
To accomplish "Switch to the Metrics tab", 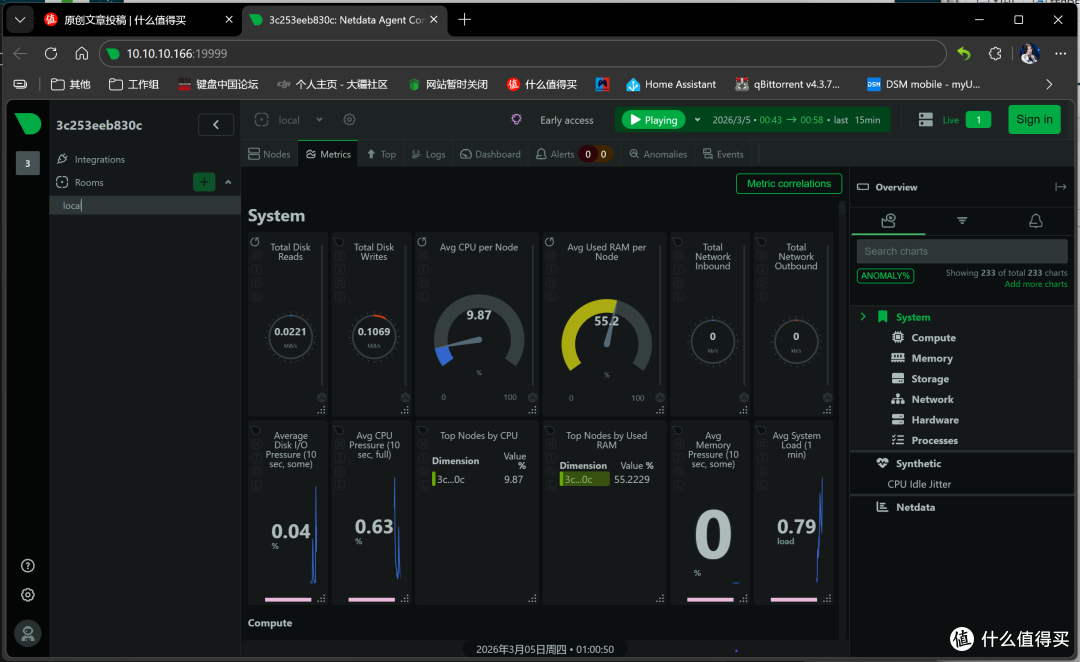I will [328, 154].
